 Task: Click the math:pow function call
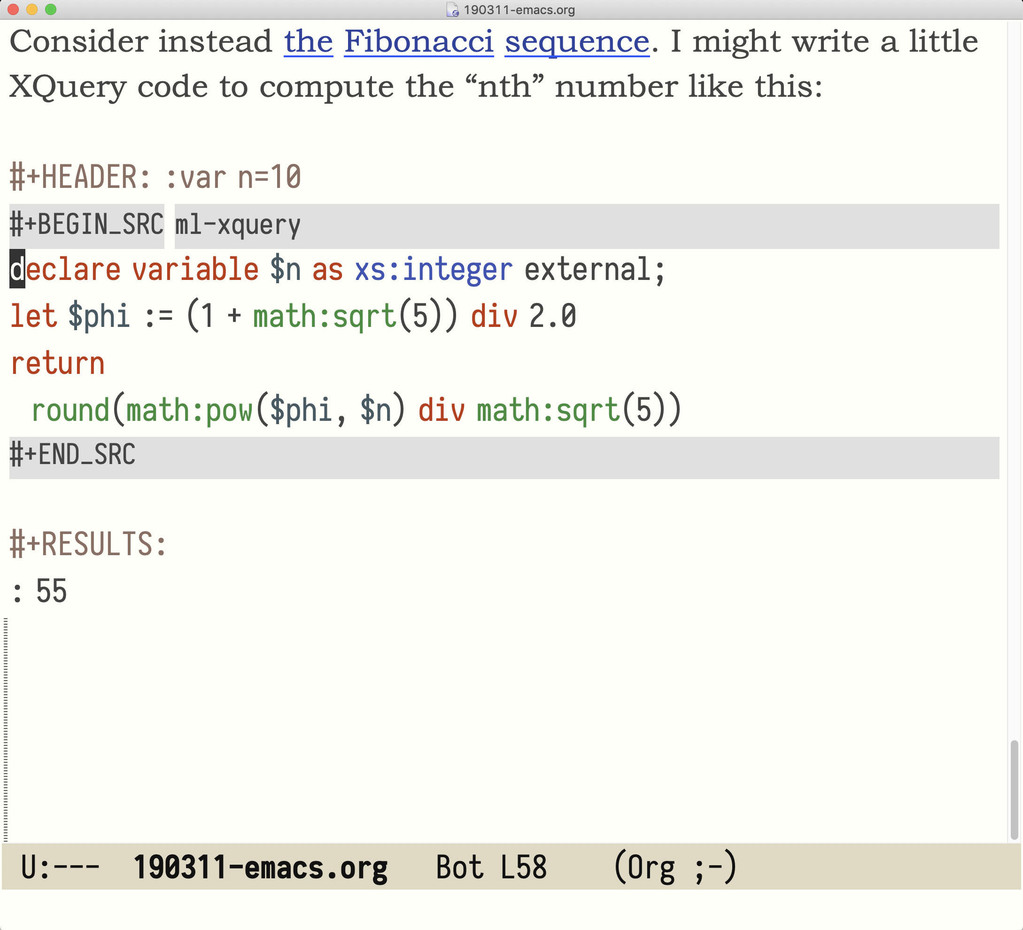189,411
